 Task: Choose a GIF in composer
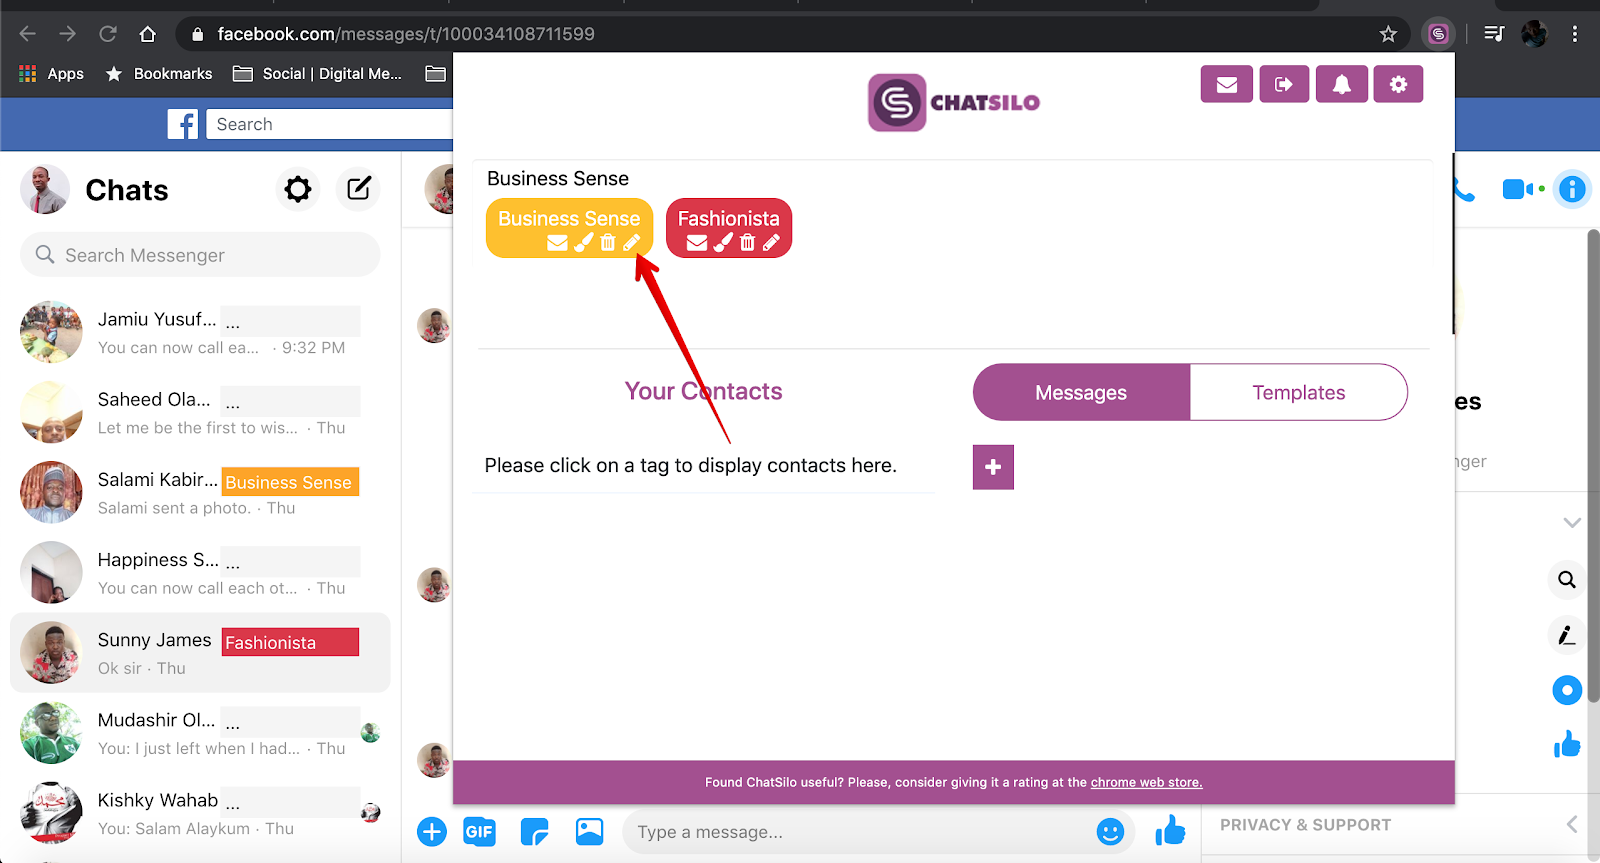tap(479, 831)
